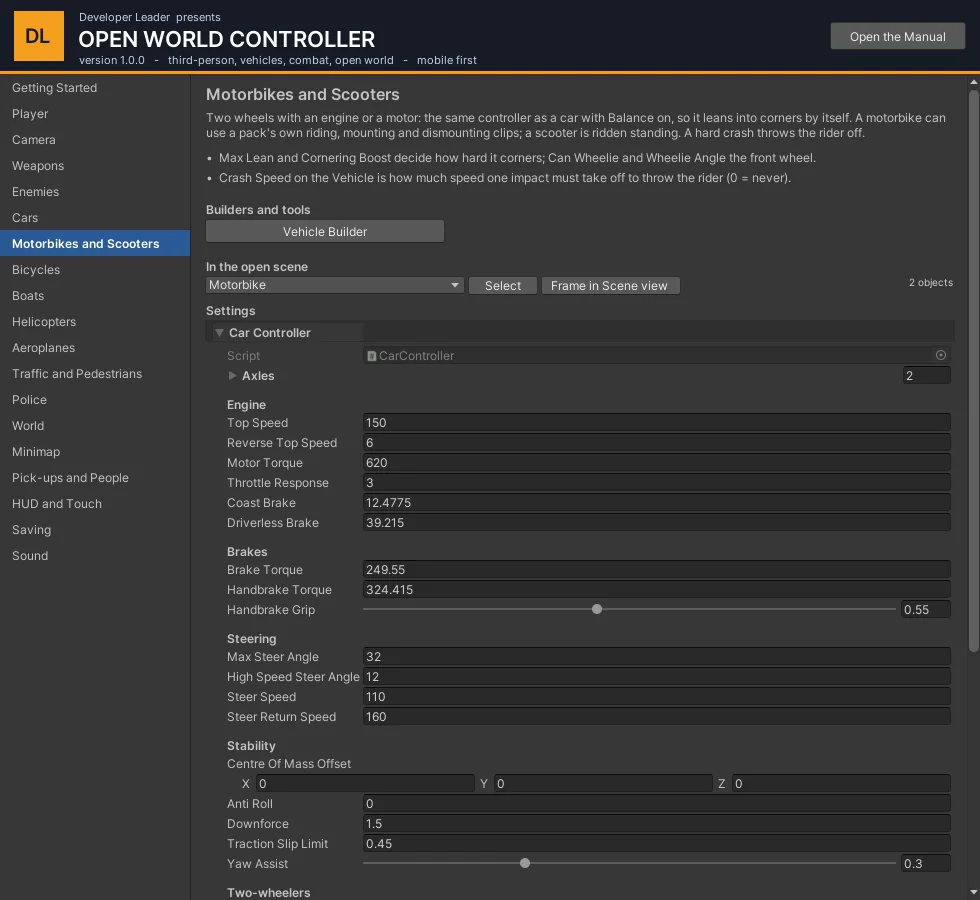Click the Brake Torque field
This screenshot has height=900, width=980.
tap(656, 569)
